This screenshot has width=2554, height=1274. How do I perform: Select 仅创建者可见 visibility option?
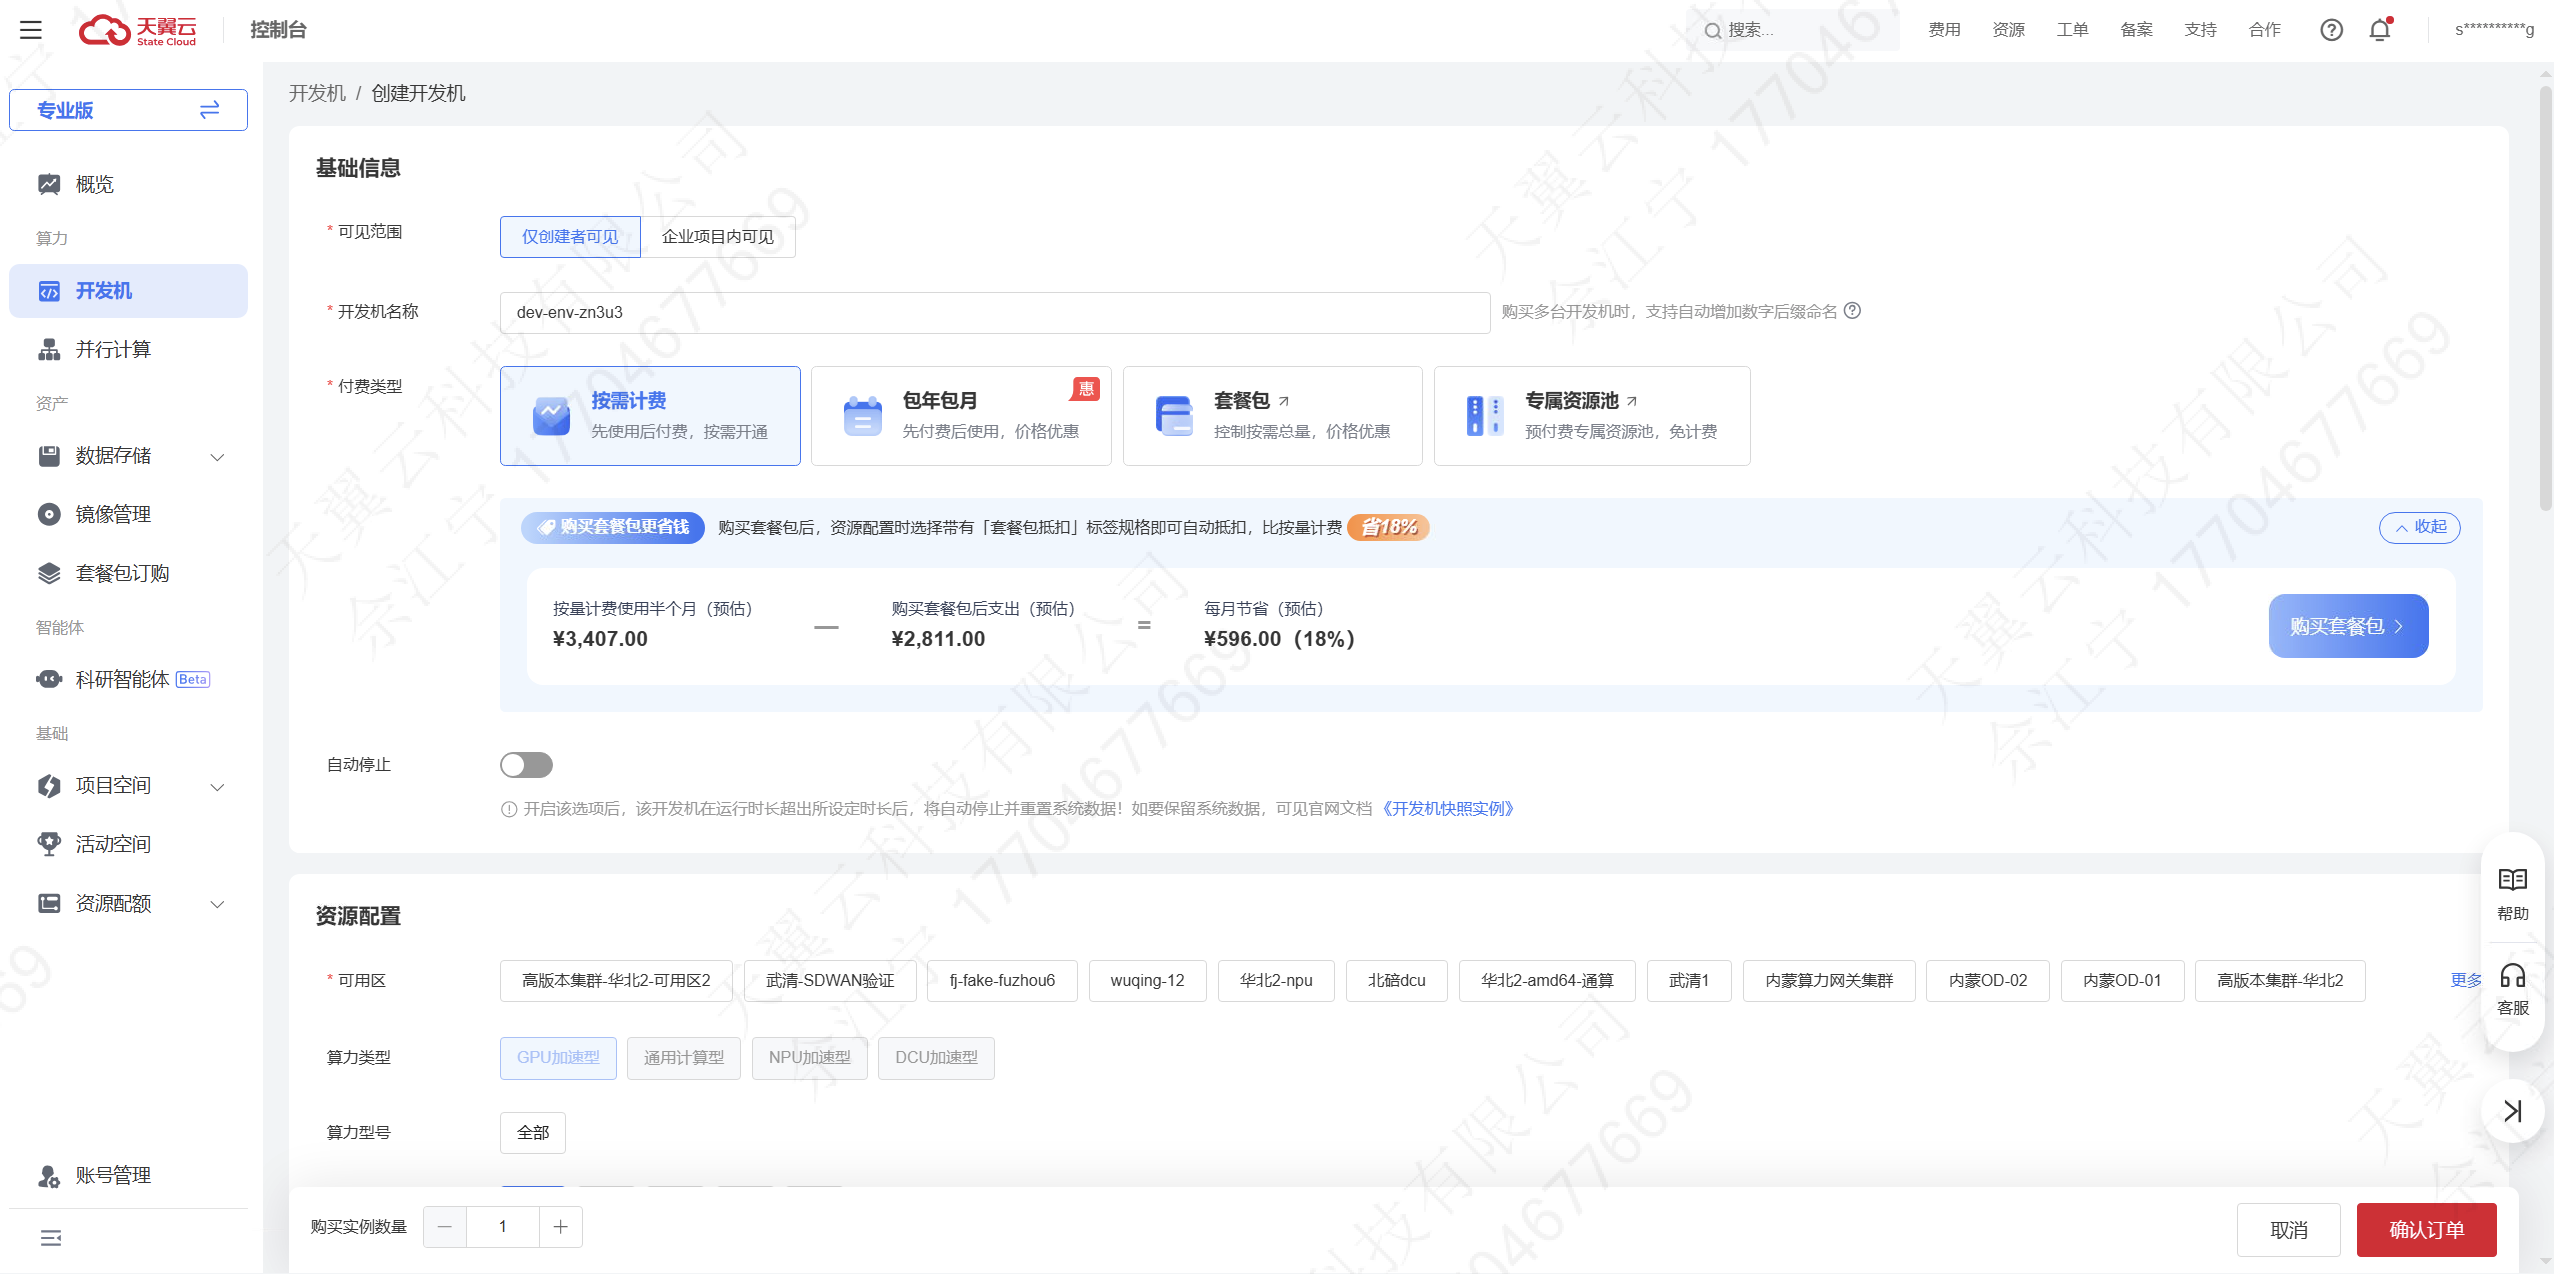click(570, 237)
